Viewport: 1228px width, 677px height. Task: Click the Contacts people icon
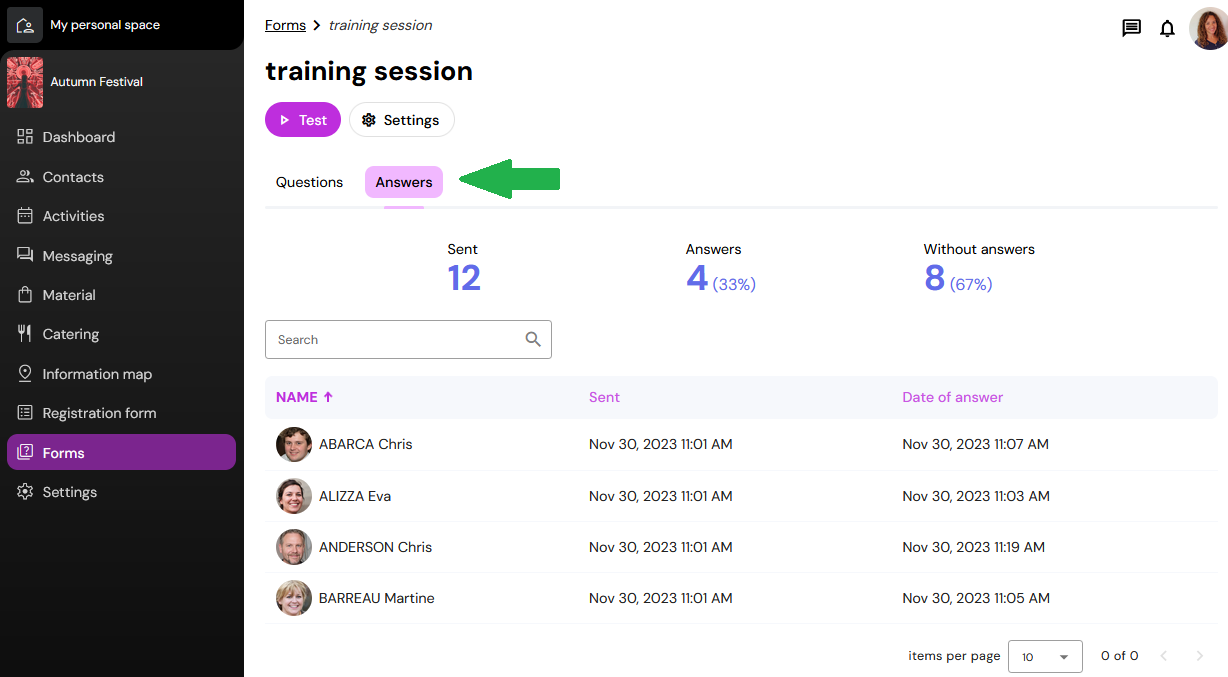[x=25, y=177]
